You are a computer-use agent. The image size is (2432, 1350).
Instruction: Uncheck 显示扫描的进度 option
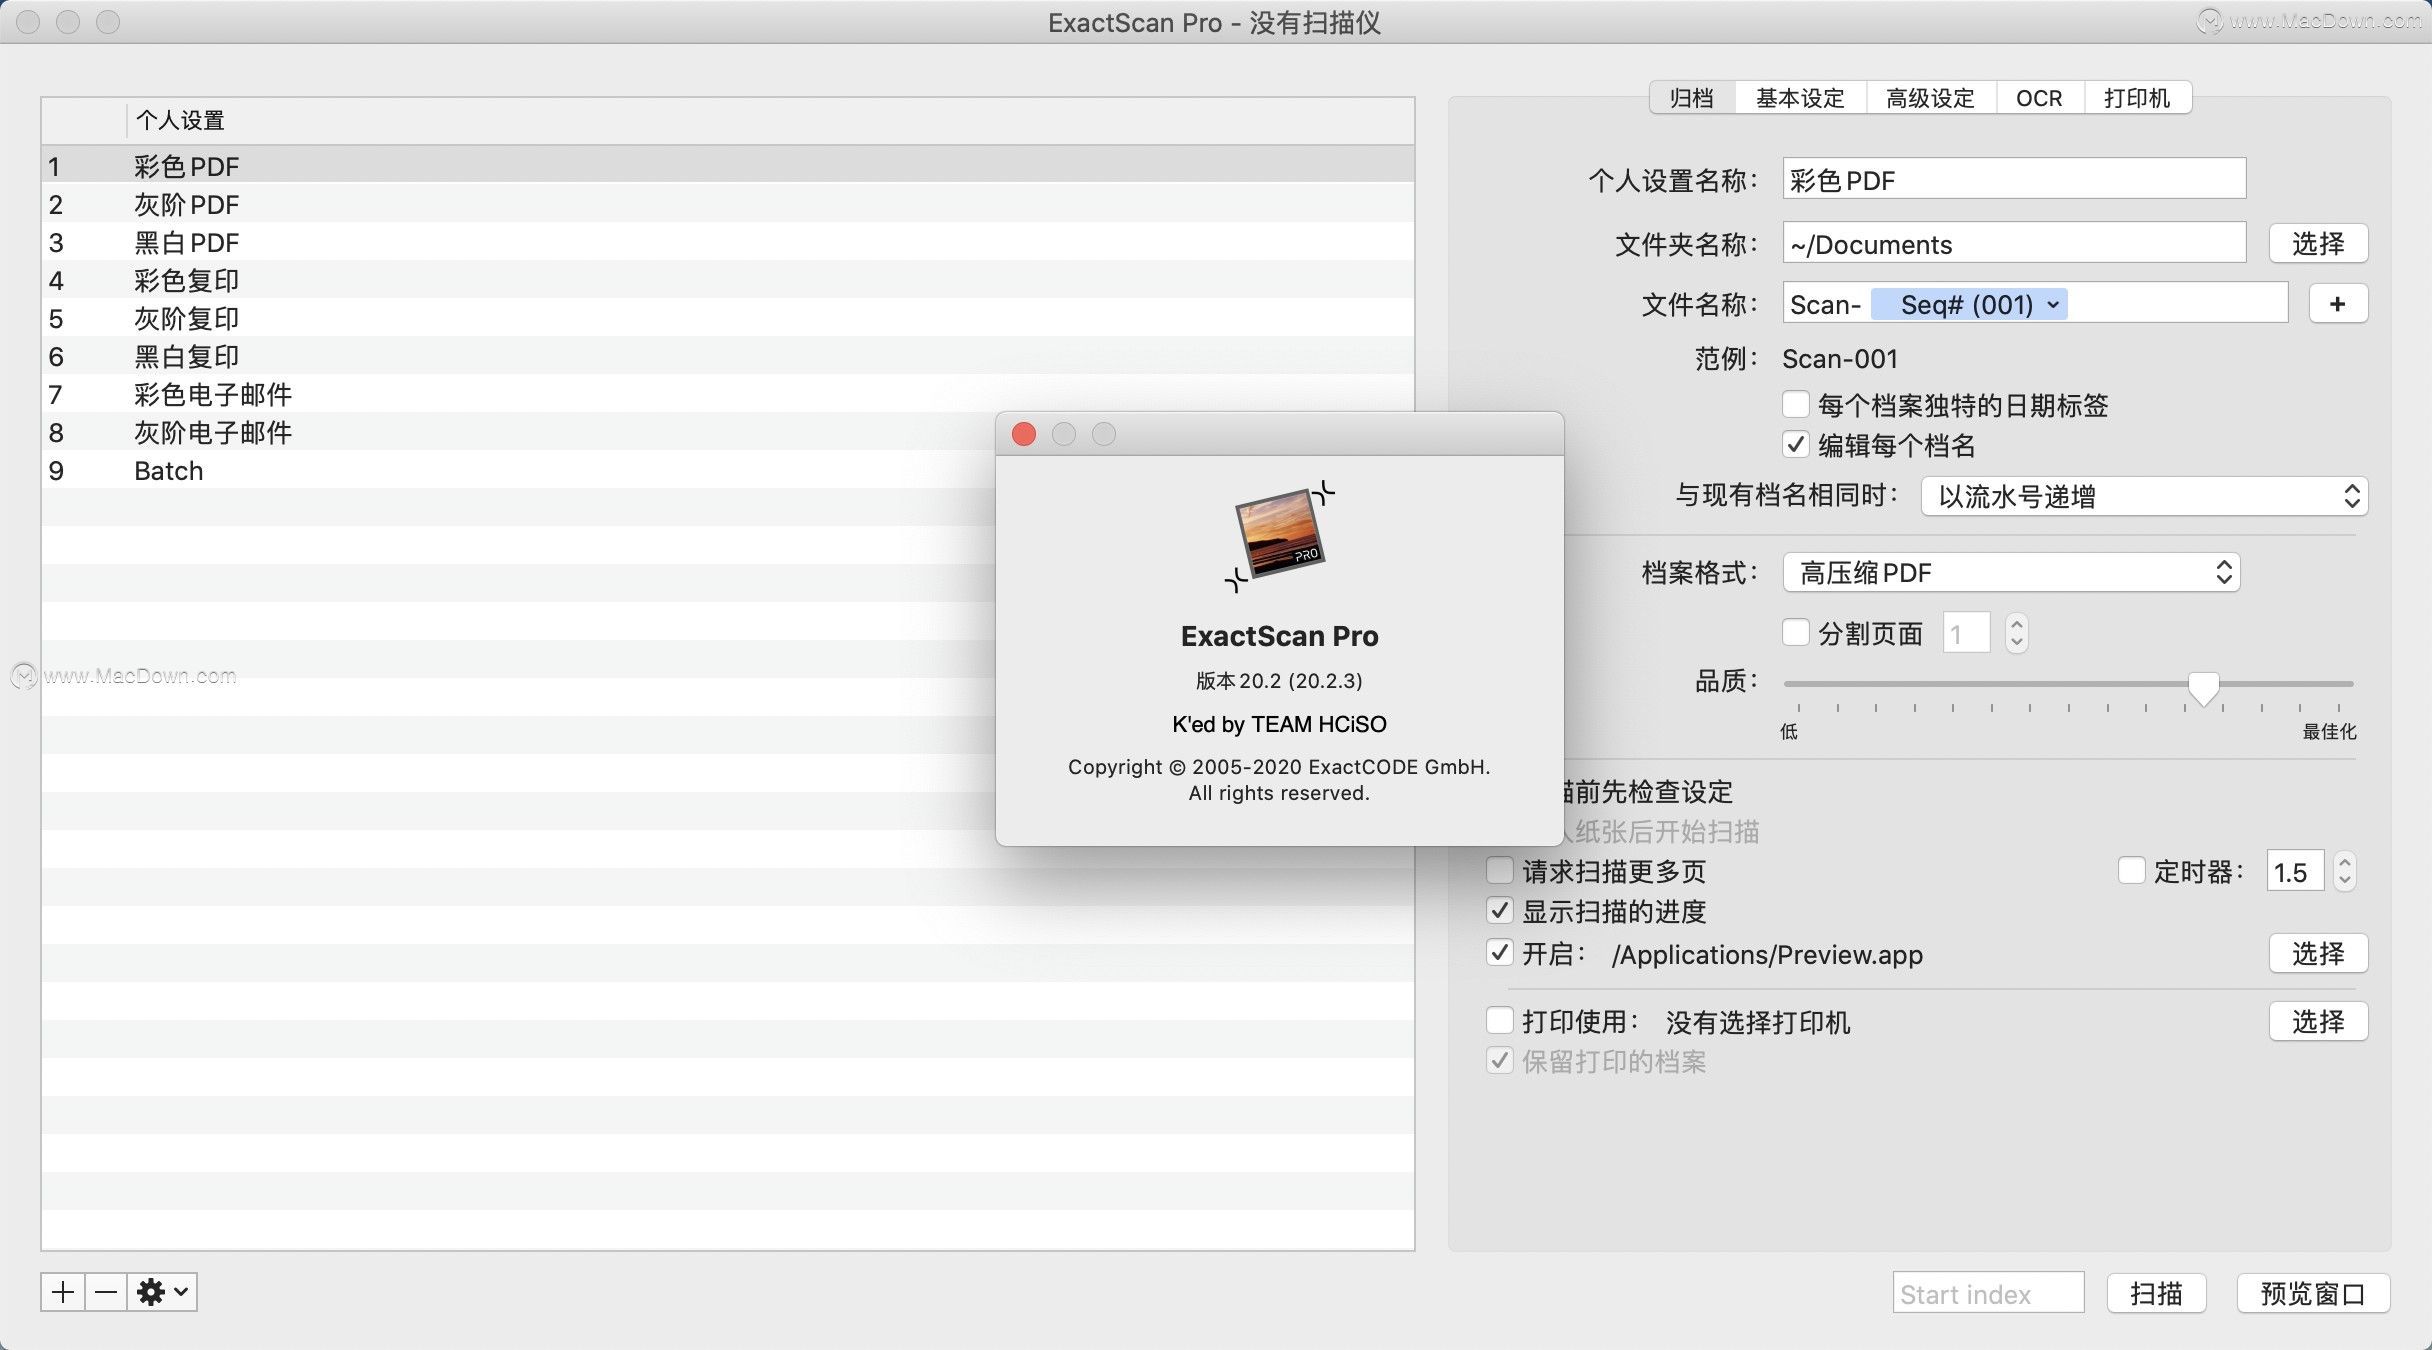point(1499,910)
